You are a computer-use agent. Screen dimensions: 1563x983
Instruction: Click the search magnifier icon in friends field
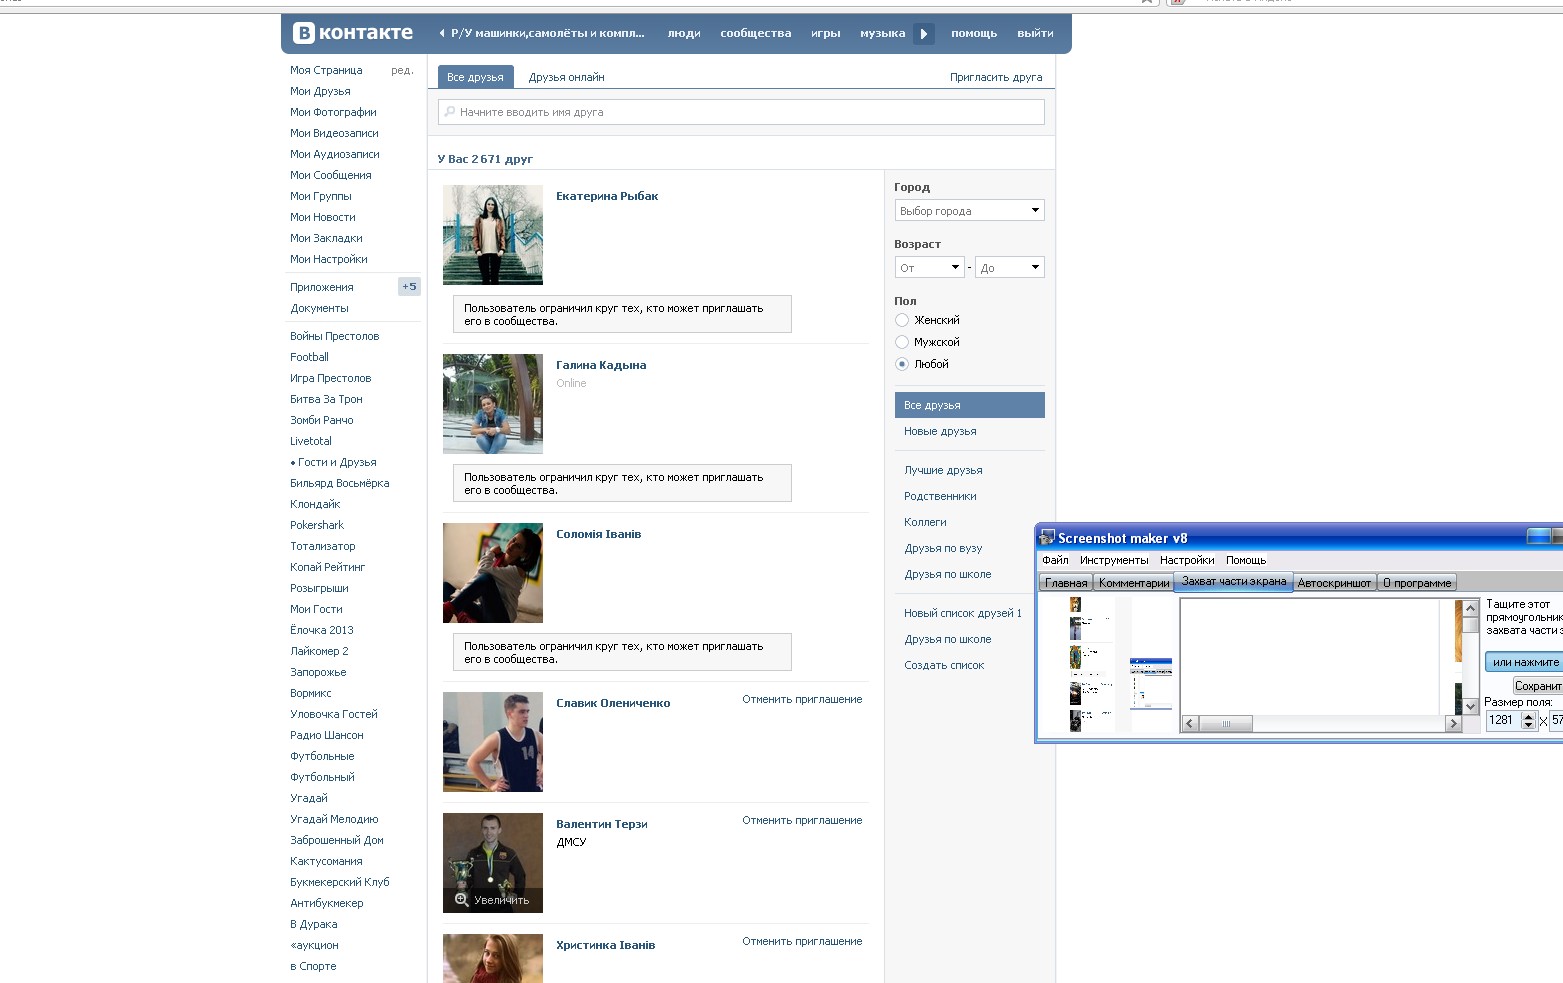450,112
